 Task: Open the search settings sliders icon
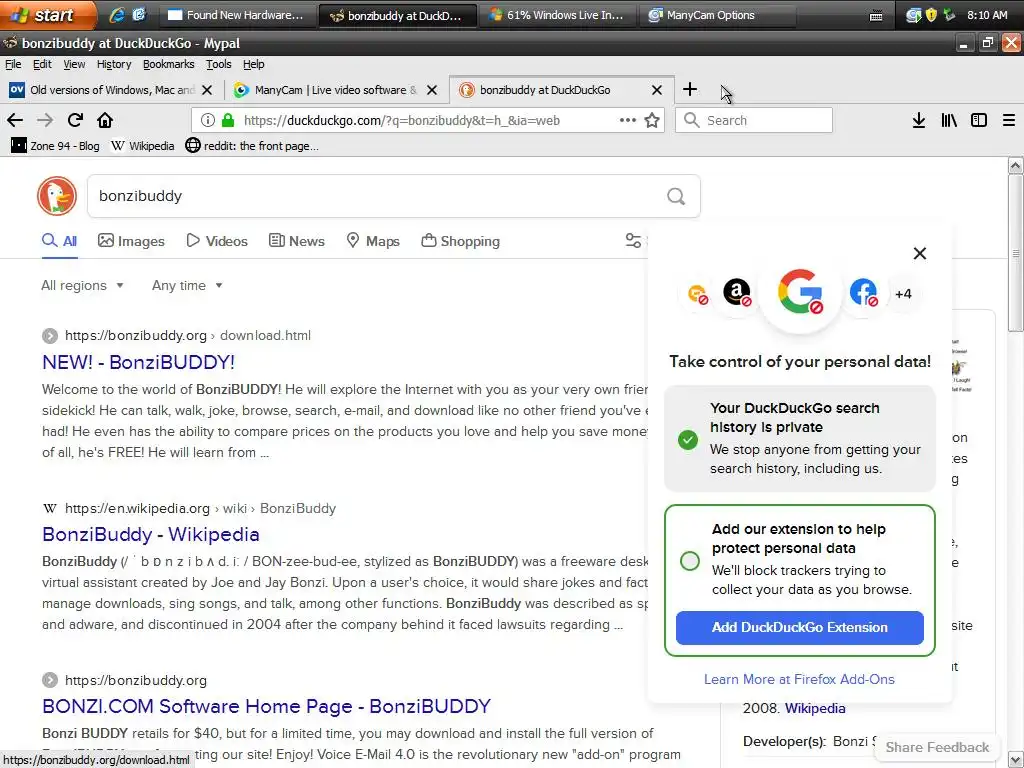click(633, 241)
